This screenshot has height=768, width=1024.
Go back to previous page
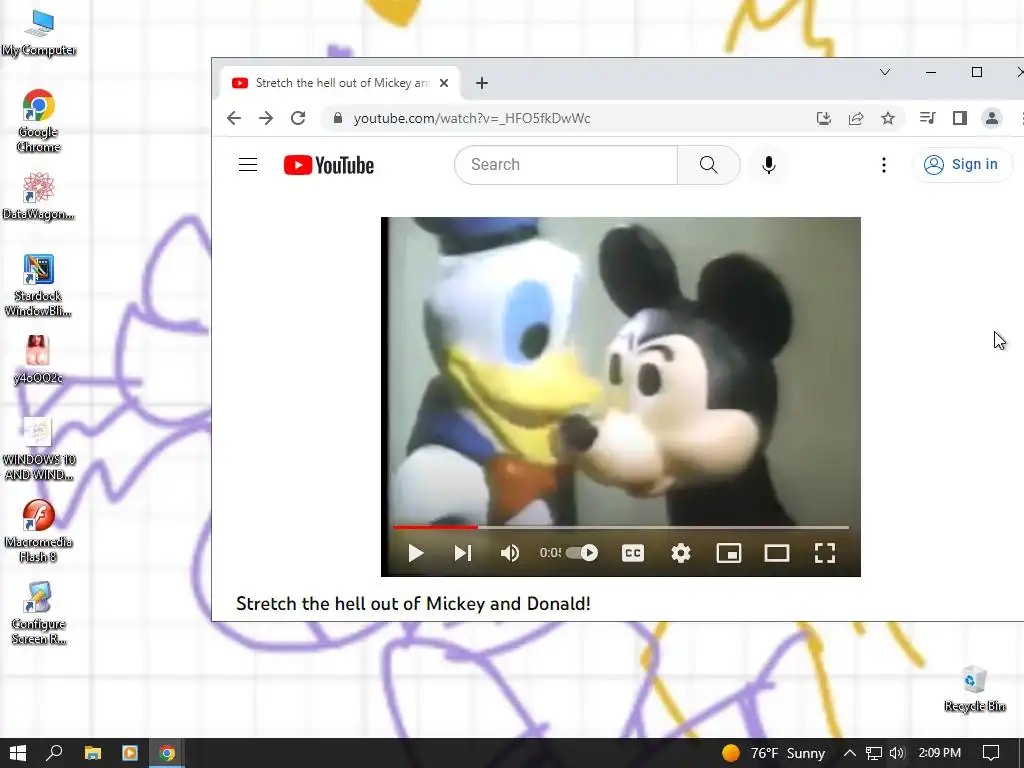tap(234, 118)
